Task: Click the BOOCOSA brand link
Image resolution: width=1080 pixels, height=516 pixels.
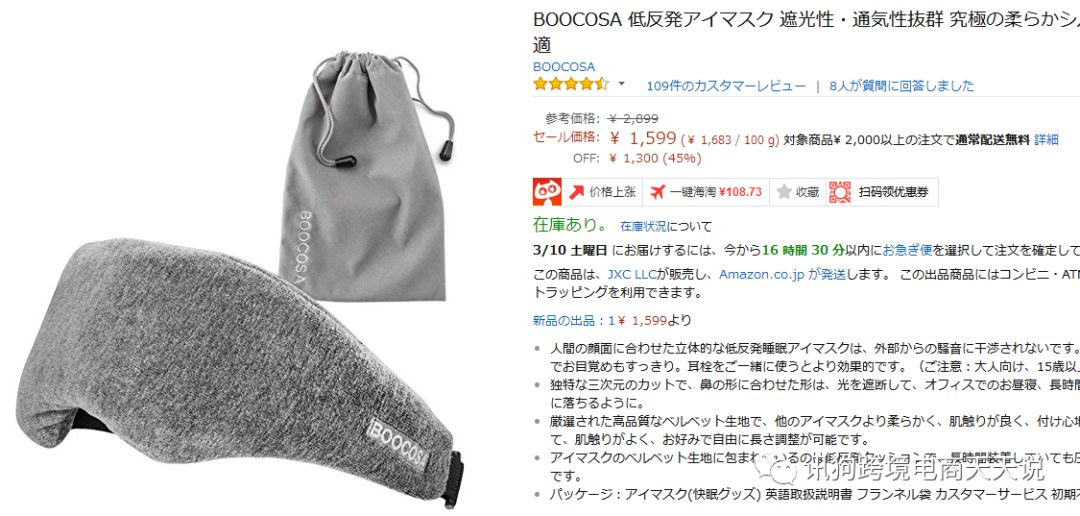Action: click(563, 67)
